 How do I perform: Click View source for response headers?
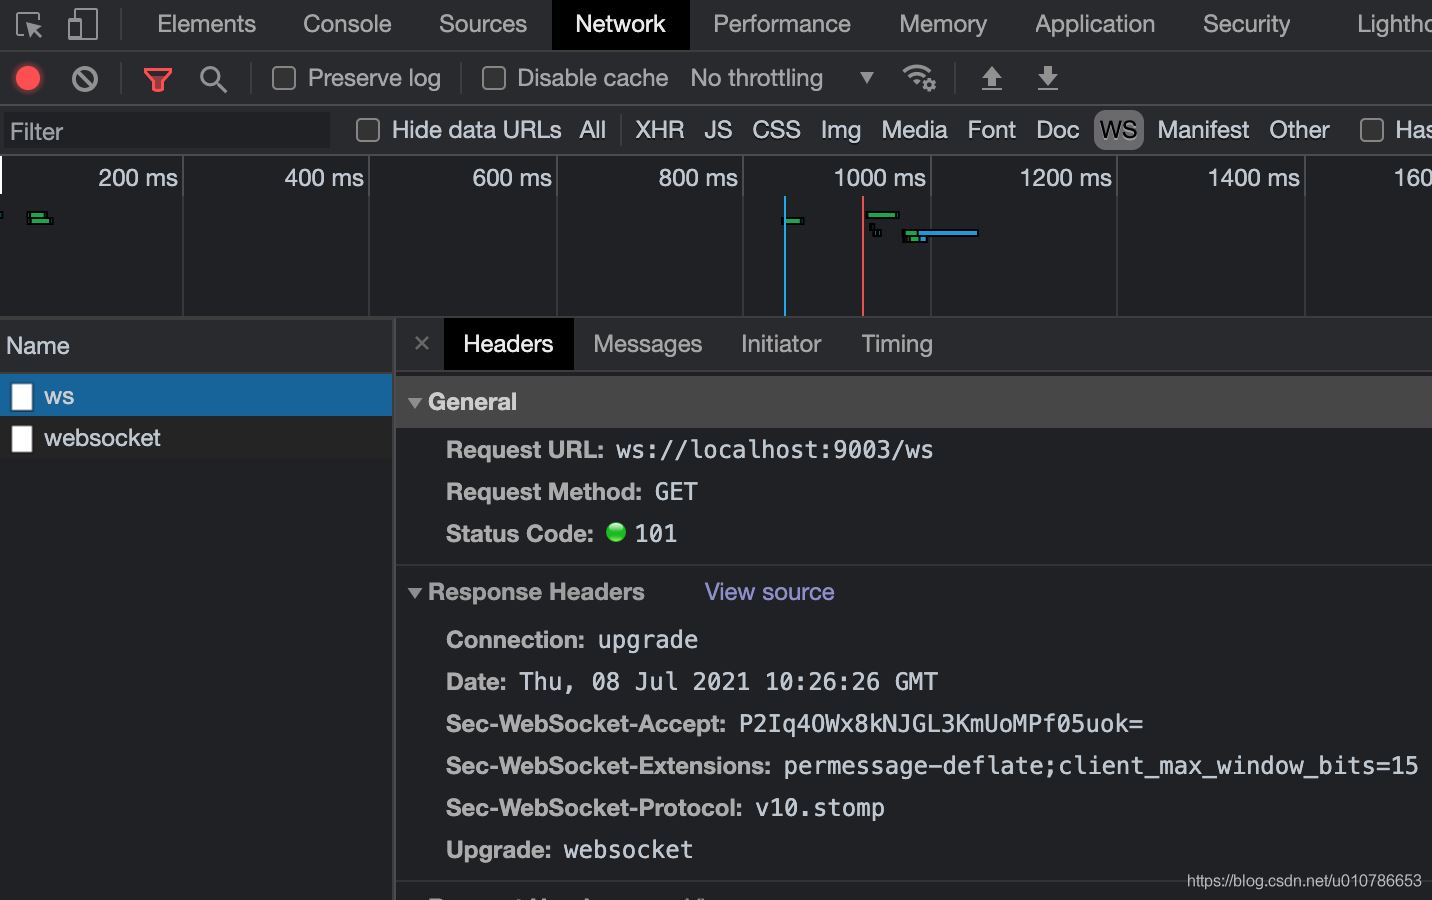pos(769,592)
